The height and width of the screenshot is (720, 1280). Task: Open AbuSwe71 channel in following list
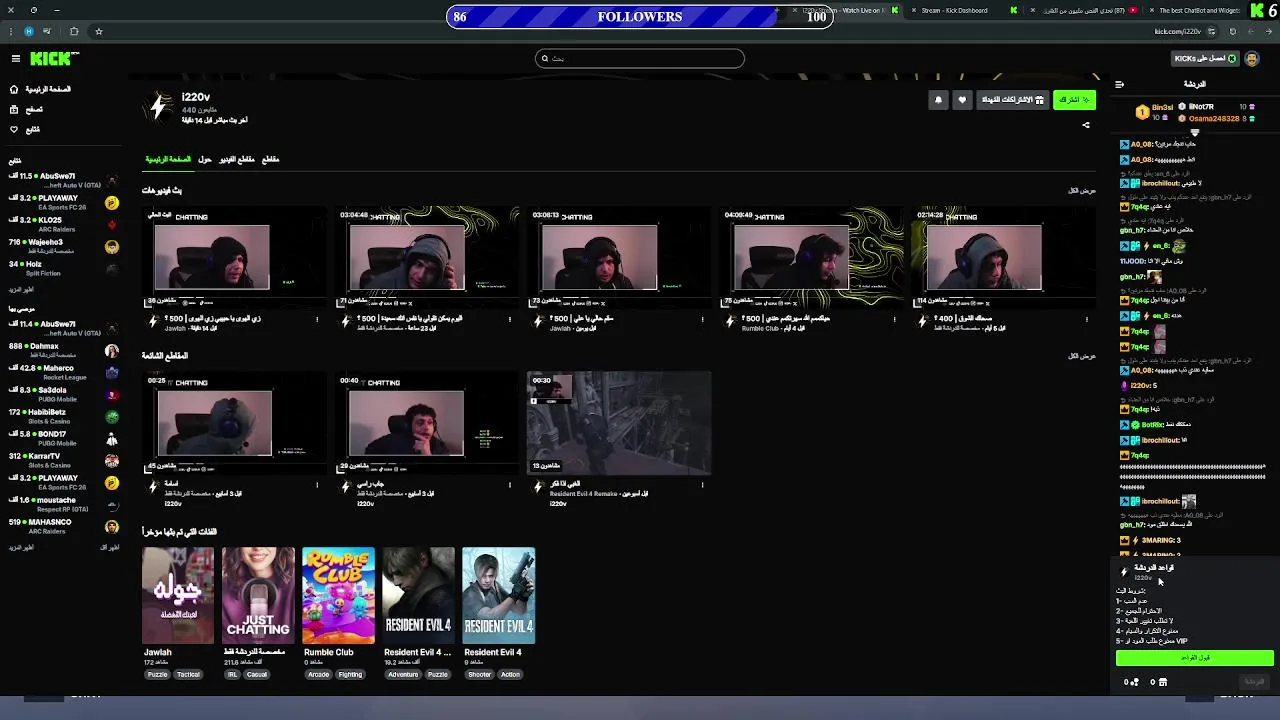[63, 180]
